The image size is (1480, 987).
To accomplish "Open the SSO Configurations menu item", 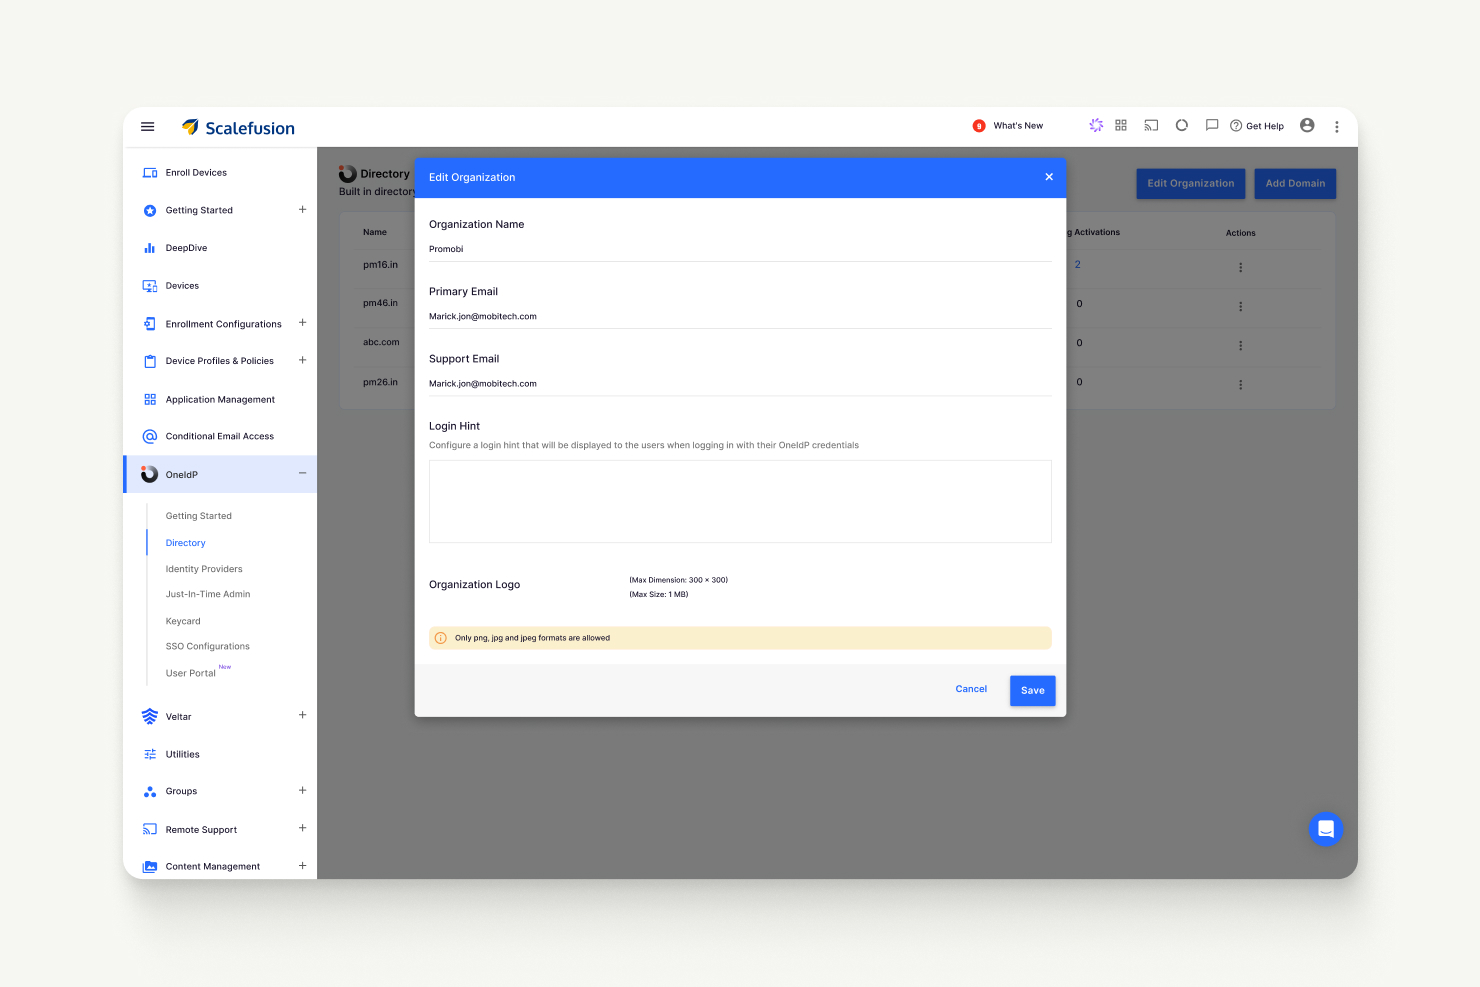I will (207, 645).
